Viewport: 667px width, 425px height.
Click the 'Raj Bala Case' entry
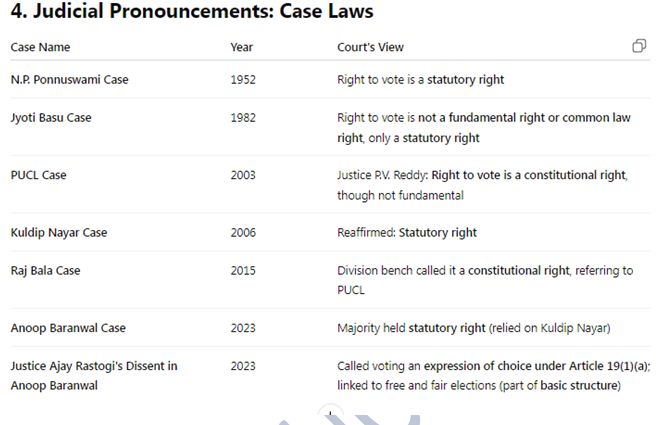tap(46, 271)
